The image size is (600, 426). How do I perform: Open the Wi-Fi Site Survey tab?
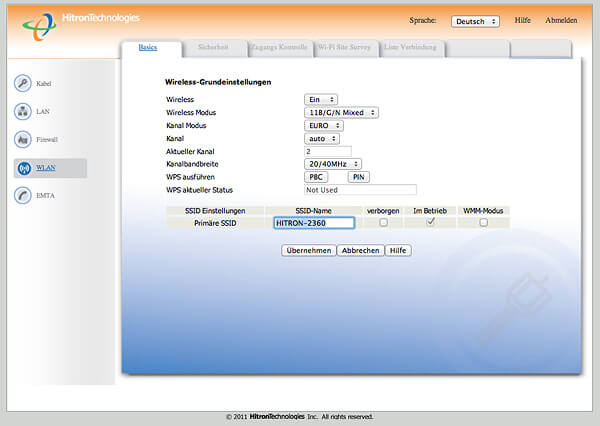click(345, 47)
